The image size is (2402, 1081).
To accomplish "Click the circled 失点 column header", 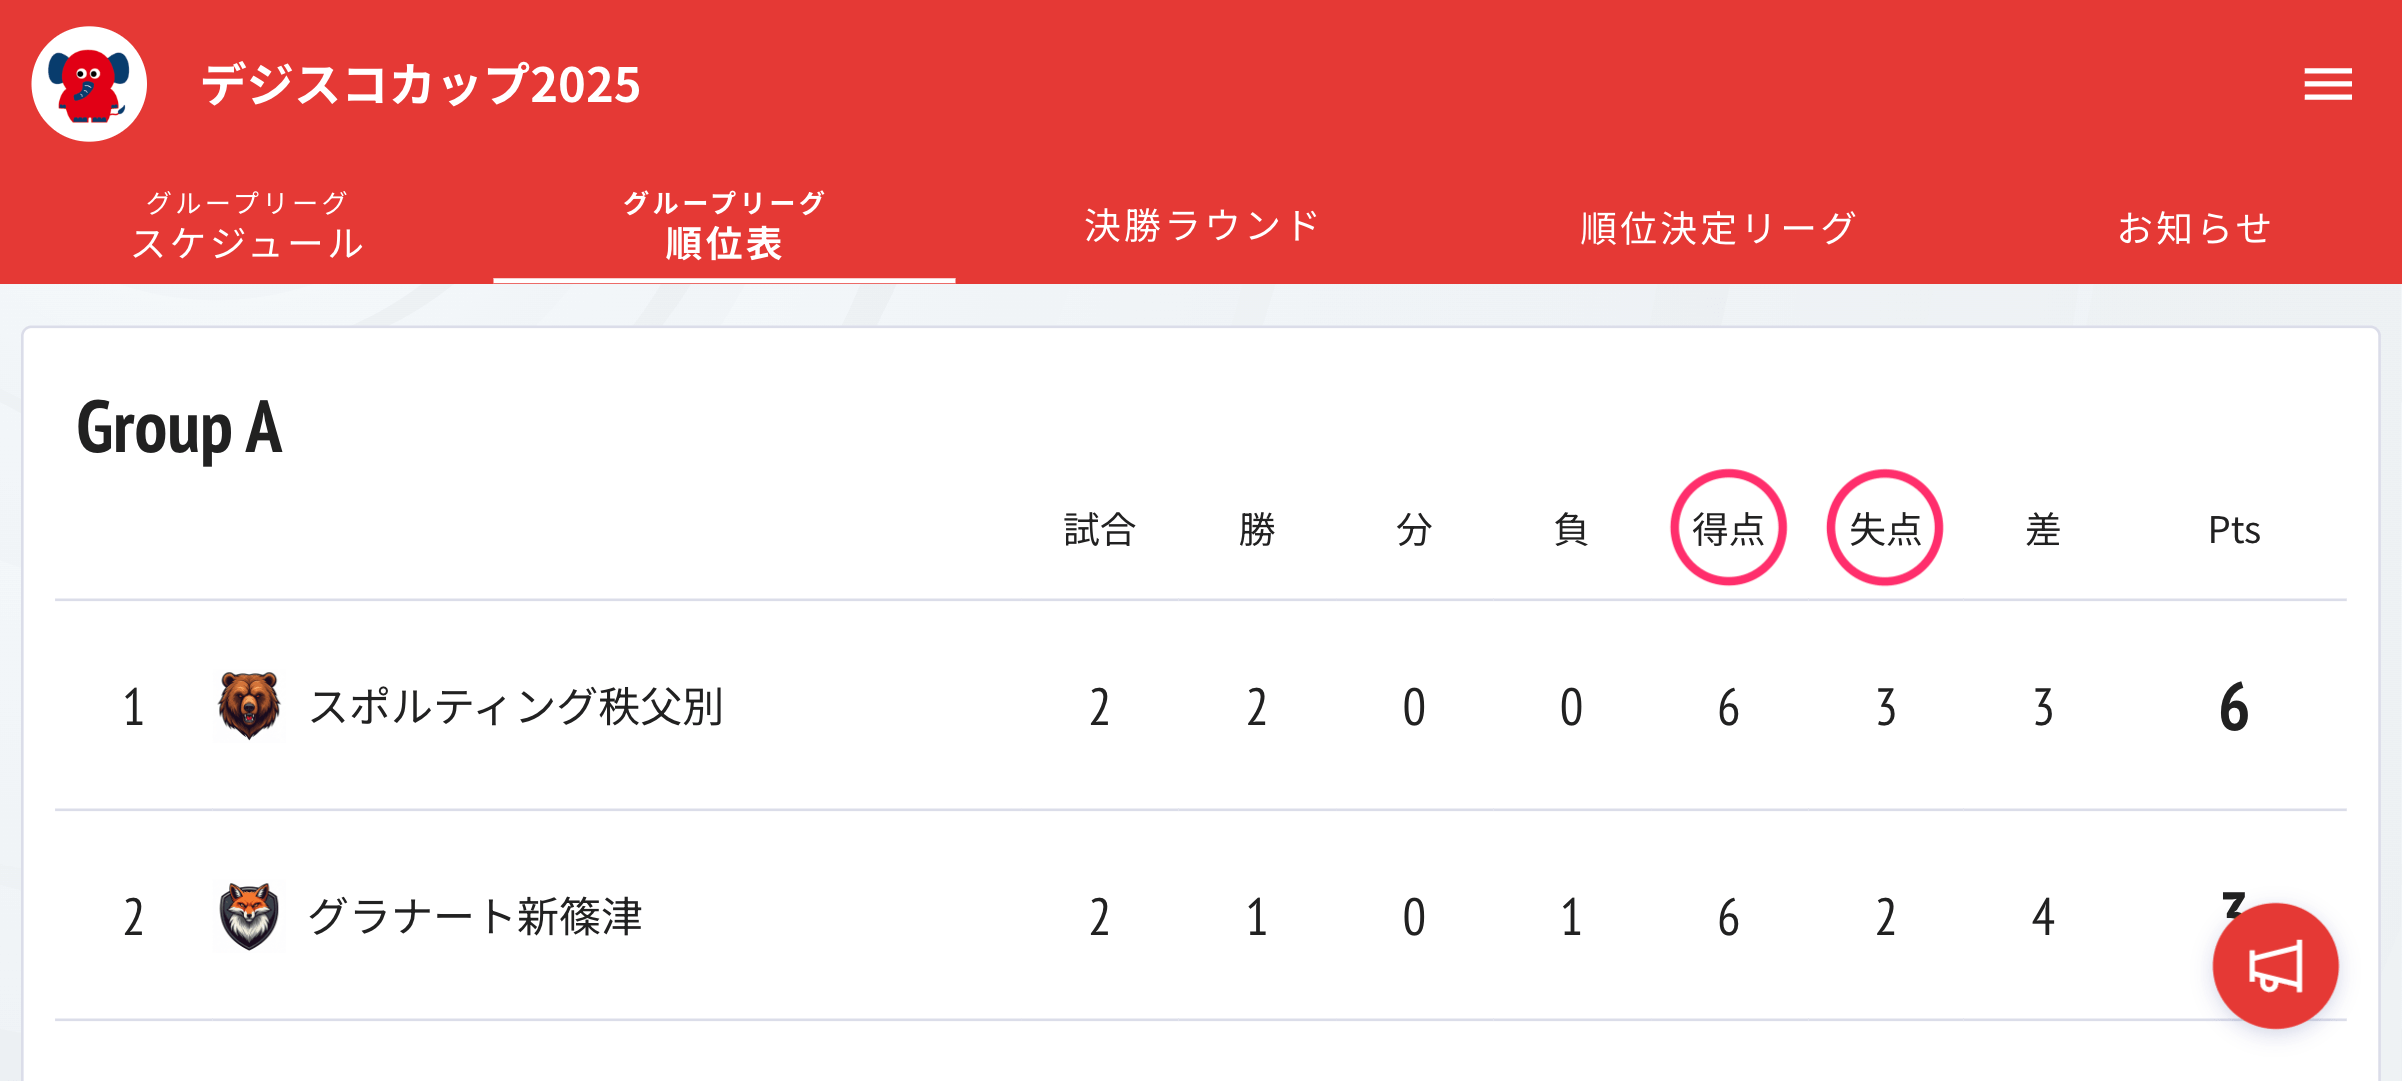I will coord(1885,528).
